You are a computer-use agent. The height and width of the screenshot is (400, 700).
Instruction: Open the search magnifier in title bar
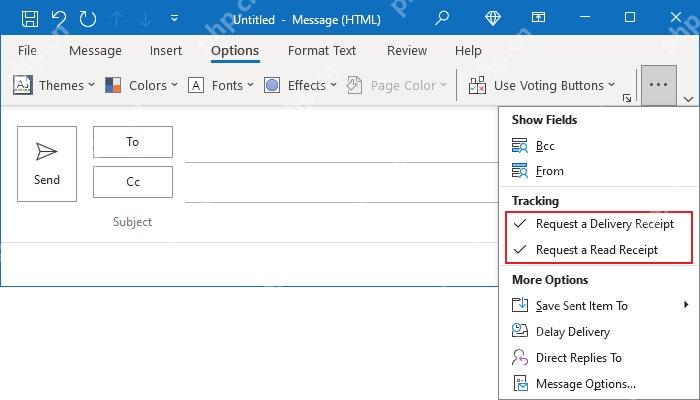click(442, 18)
